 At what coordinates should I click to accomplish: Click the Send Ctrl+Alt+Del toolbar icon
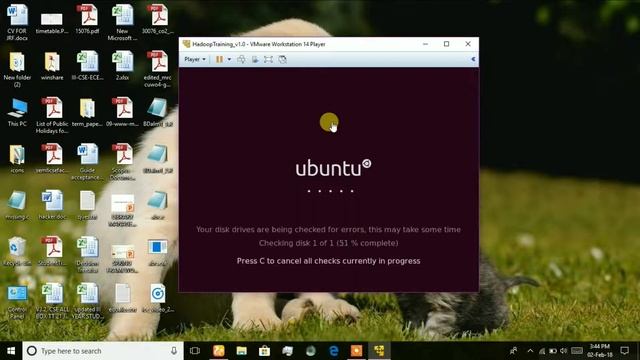242,59
